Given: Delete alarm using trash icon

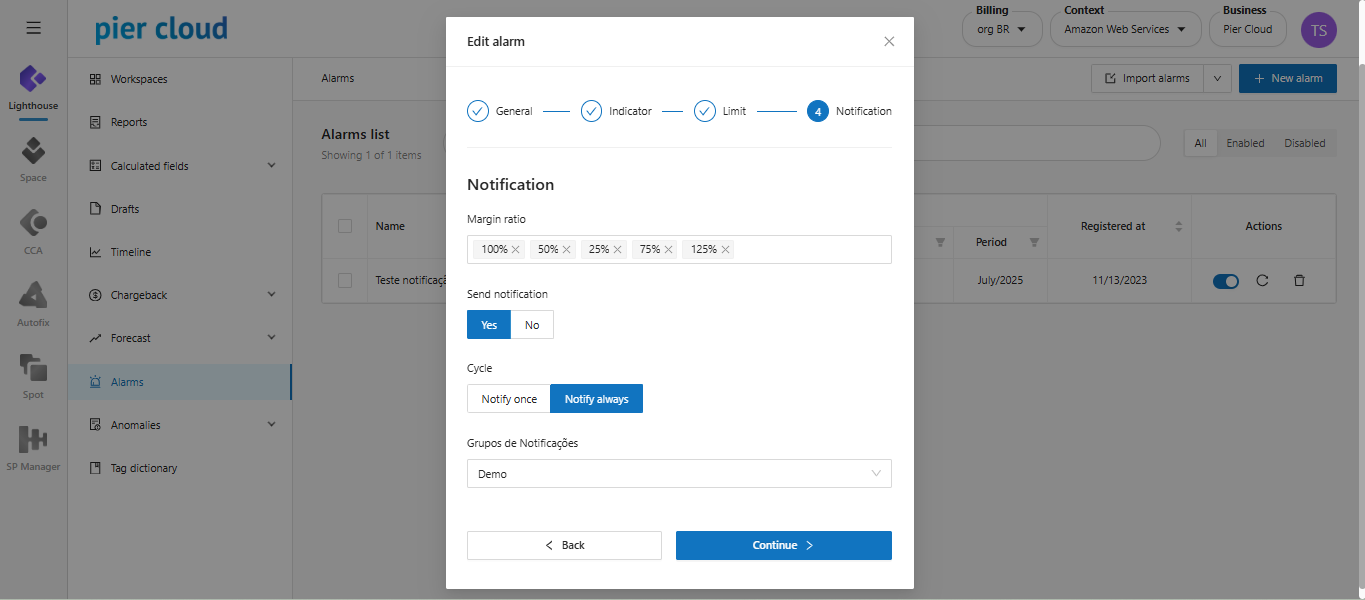Looking at the screenshot, I should click(1299, 281).
